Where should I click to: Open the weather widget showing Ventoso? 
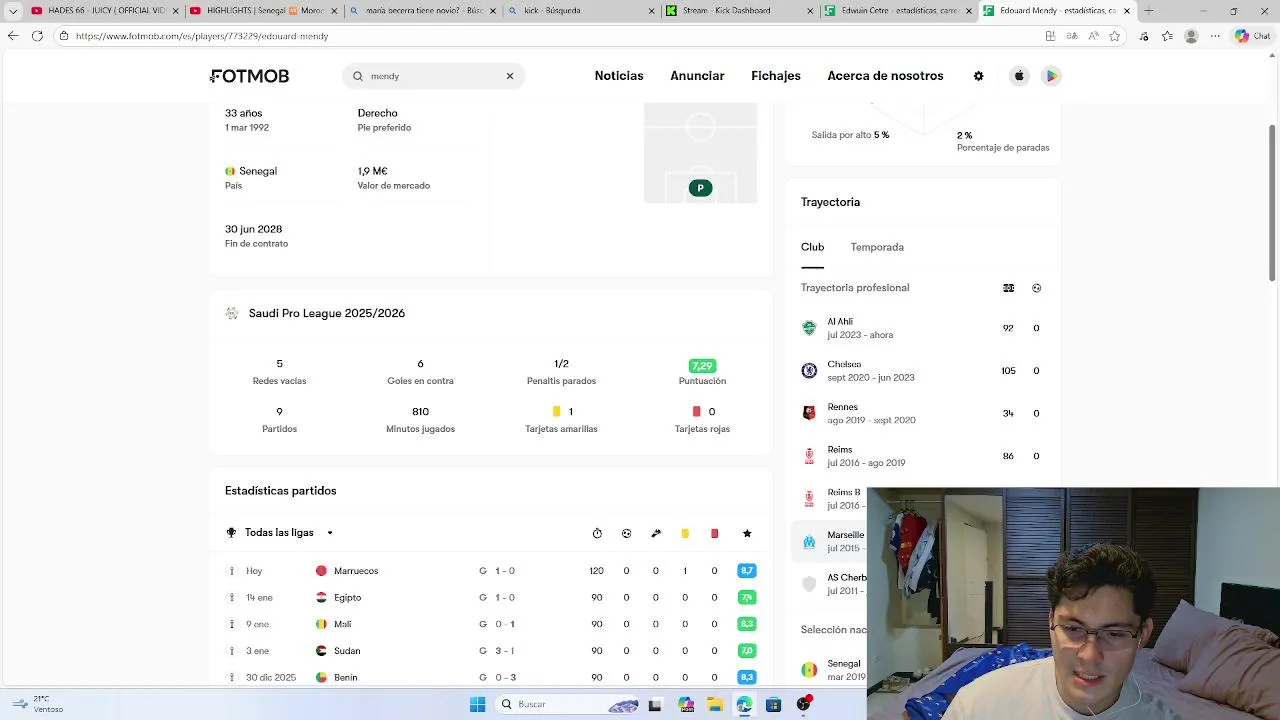click(x=38, y=704)
